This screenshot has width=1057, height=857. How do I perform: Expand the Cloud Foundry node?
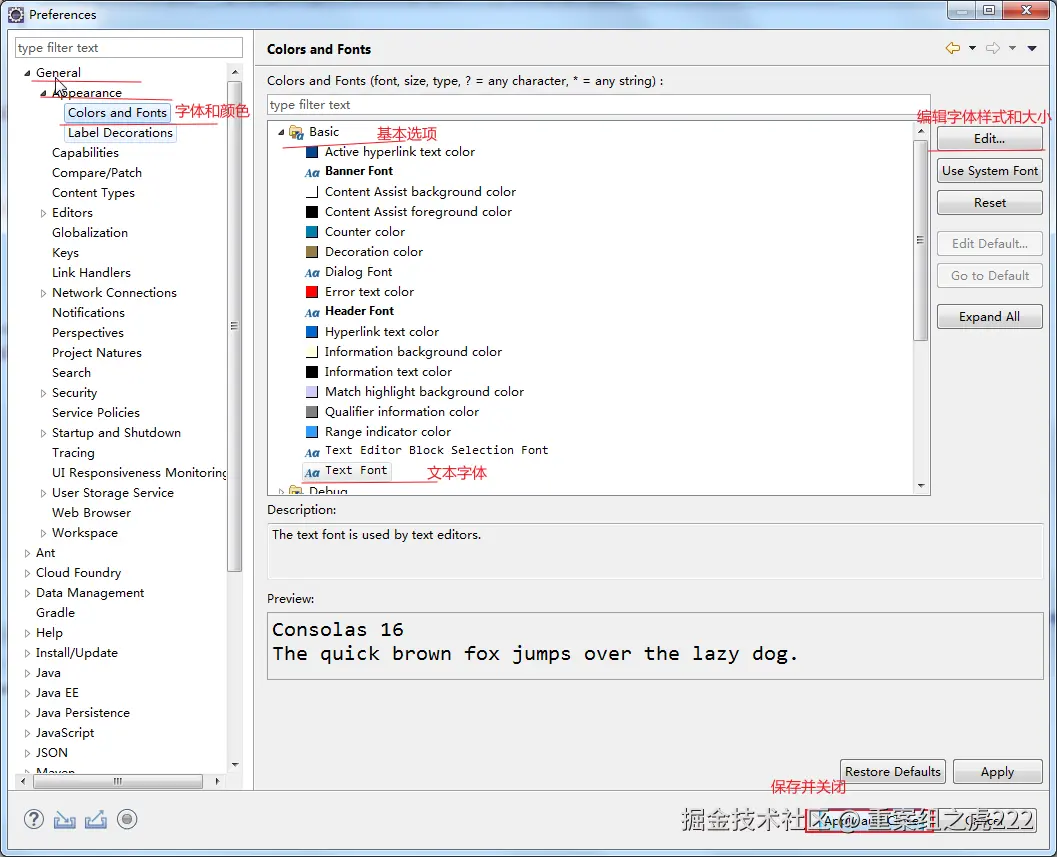(27, 573)
